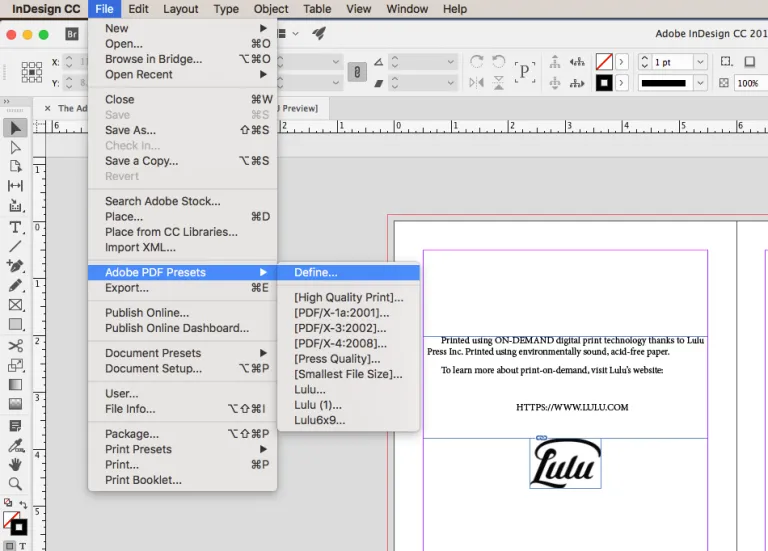This screenshot has height=551, width=768.
Task: Toggle the constrain proportions chain link
Action: pyautogui.click(x=357, y=72)
